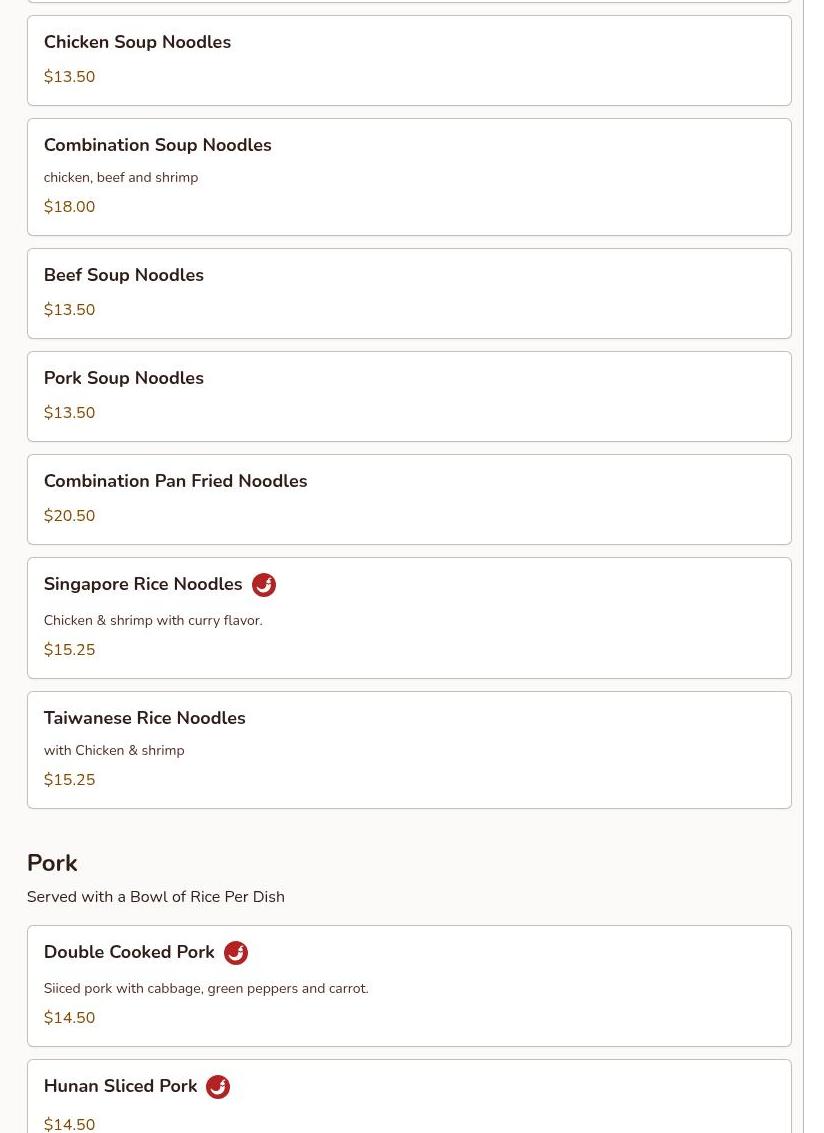This screenshot has height=1133, width=824.
Task: Click the $20.50 price
Action: (x=69, y=516)
